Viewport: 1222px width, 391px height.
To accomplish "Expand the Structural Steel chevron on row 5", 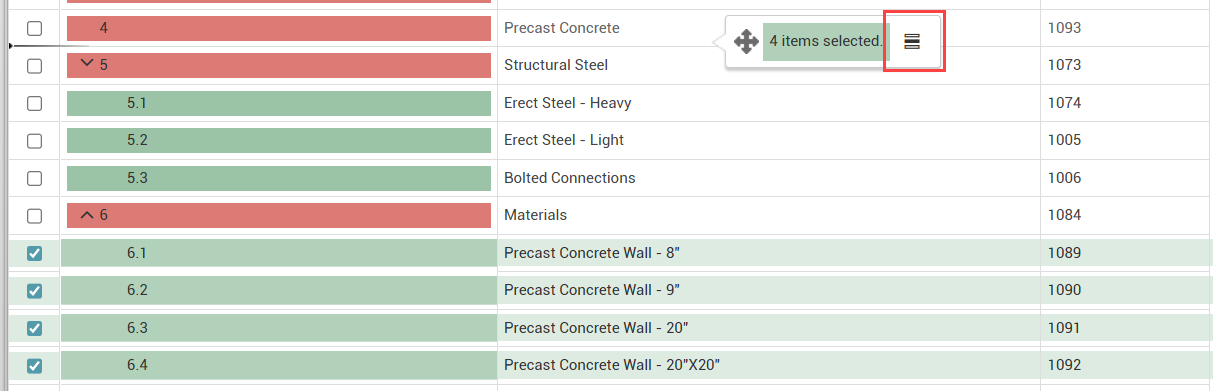I will (x=87, y=65).
